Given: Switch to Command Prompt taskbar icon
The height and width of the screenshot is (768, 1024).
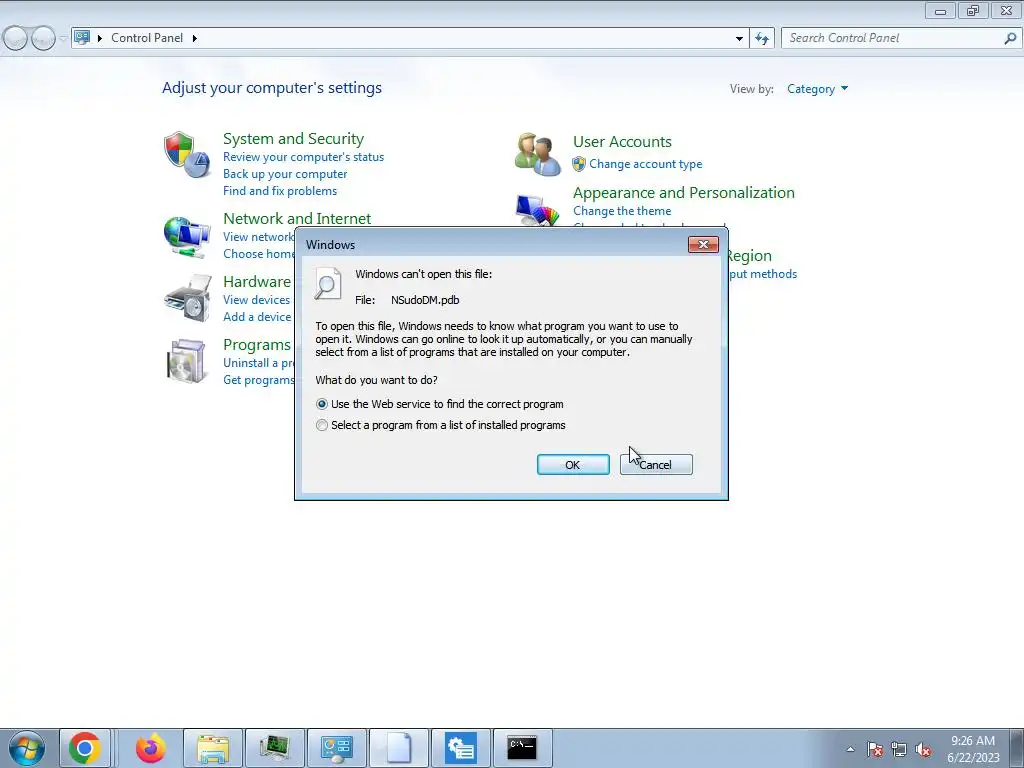Looking at the screenshot, I should coord(522,748).
